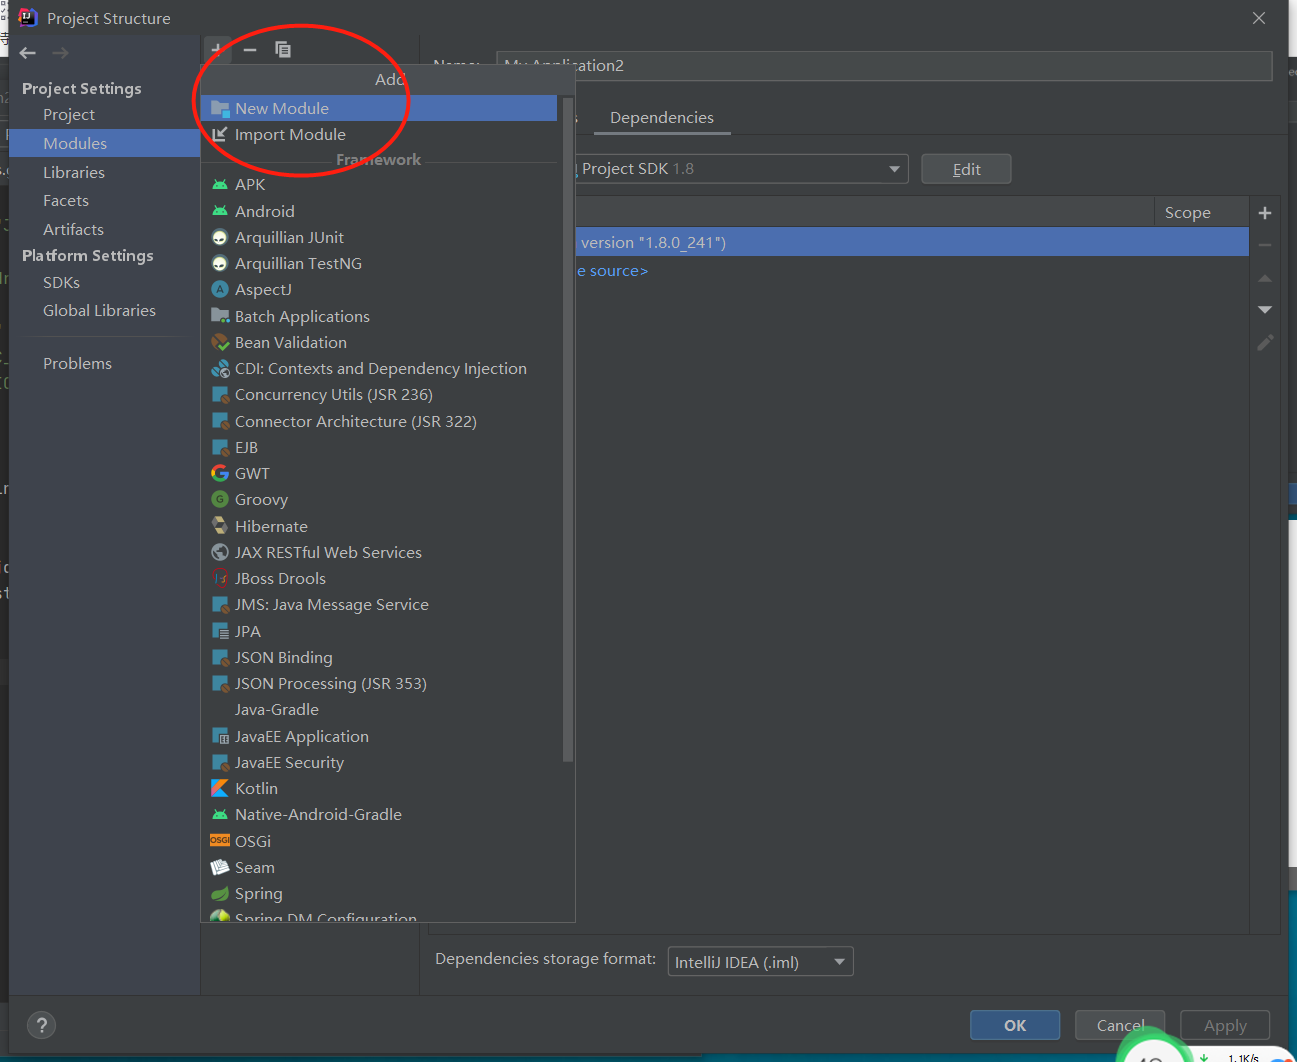
Task: Open Modules settings in sidebar
Action: point(104,143)
